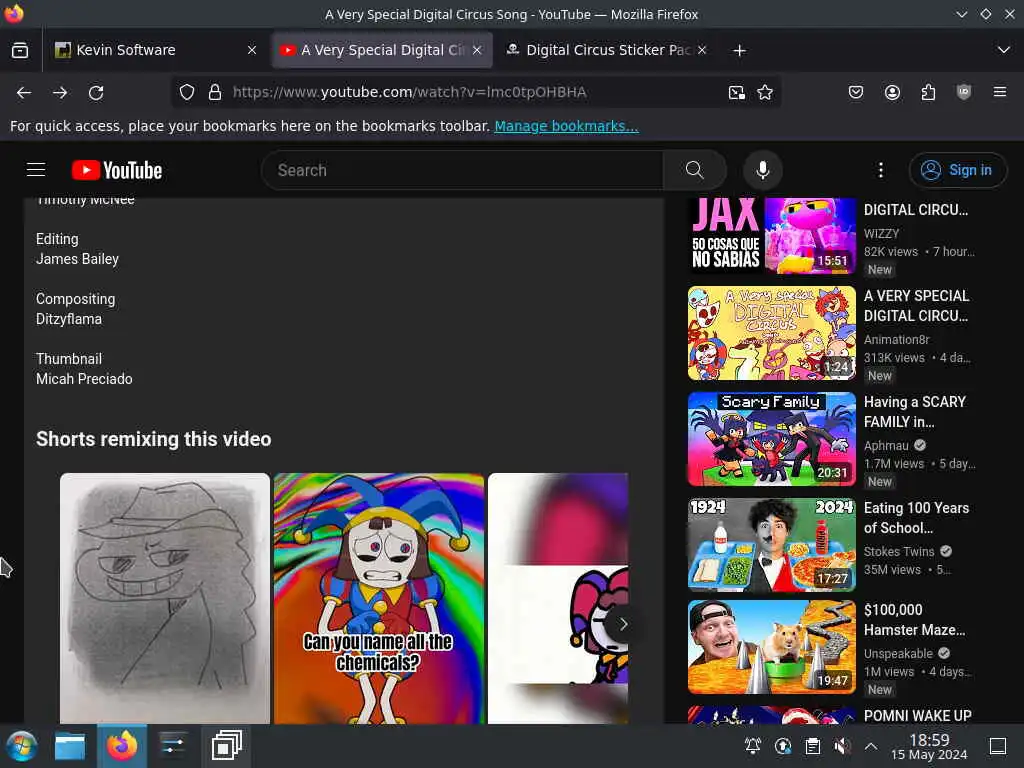
Task: Open the Aphmau channel name
Action: [x=886, y=445]
